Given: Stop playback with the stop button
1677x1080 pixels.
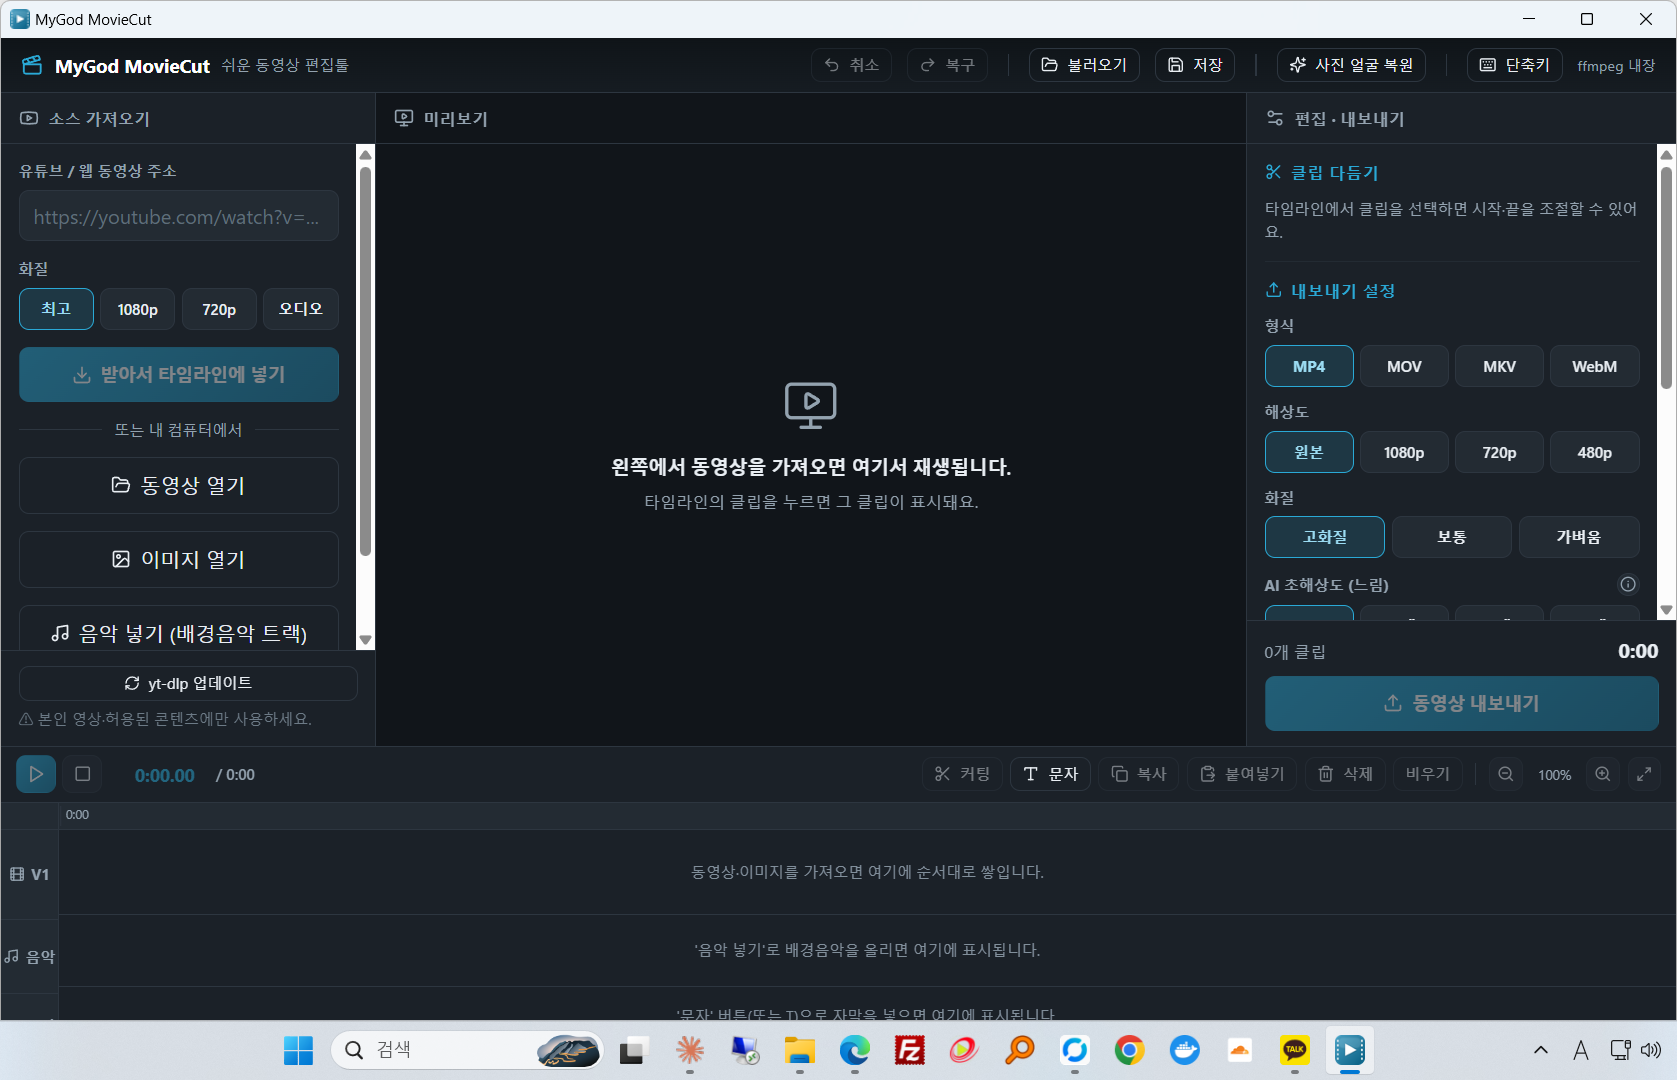Looking at the screenshot, I should click(x=83, y=774).
